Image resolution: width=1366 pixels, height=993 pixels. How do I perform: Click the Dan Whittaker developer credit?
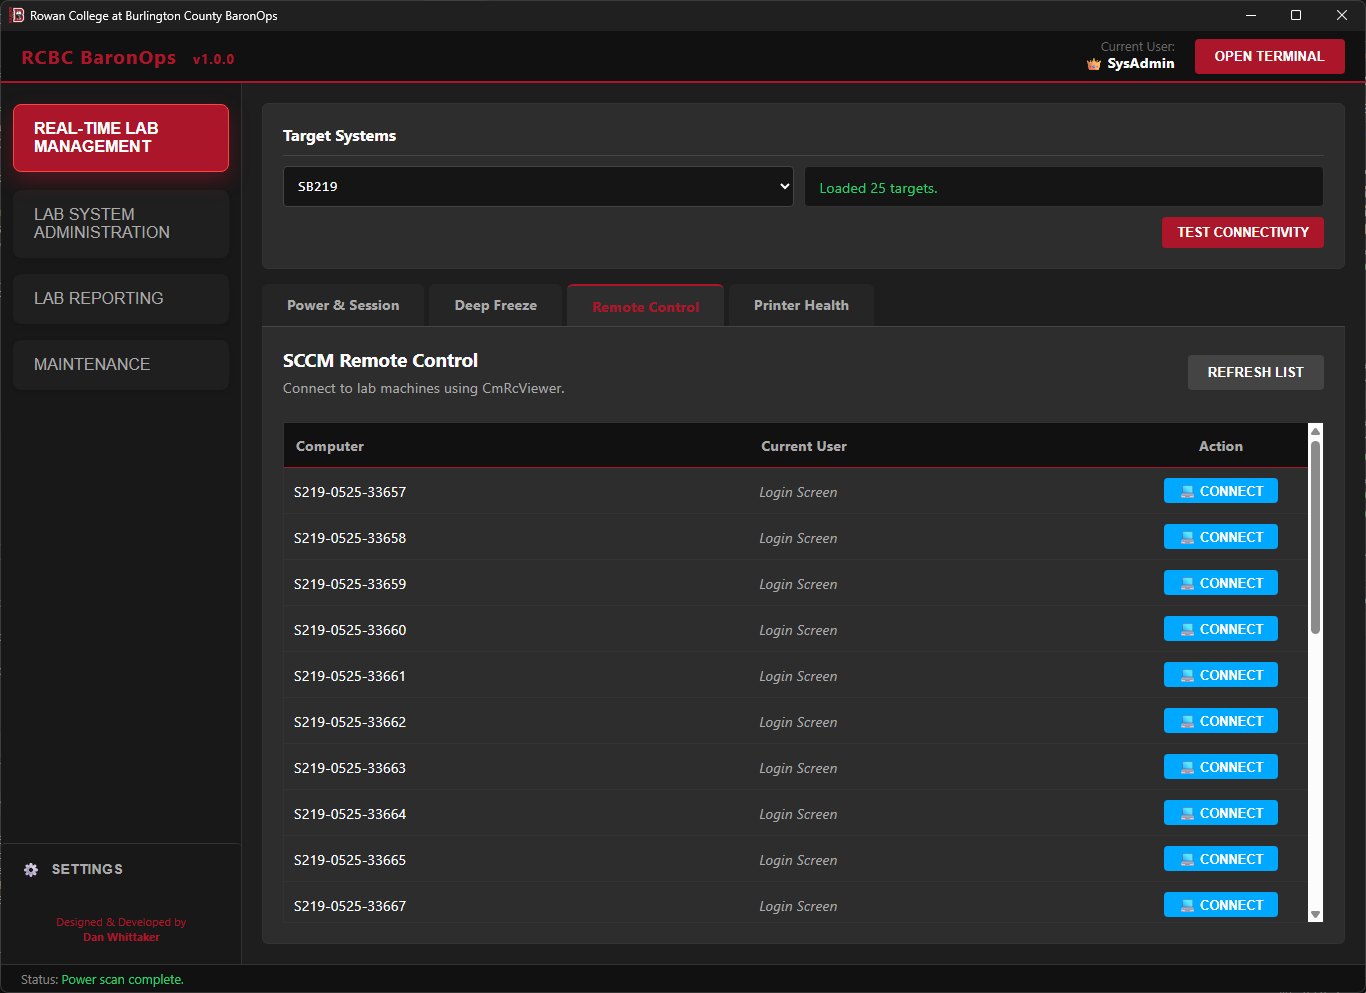click(x=121, y=937)
